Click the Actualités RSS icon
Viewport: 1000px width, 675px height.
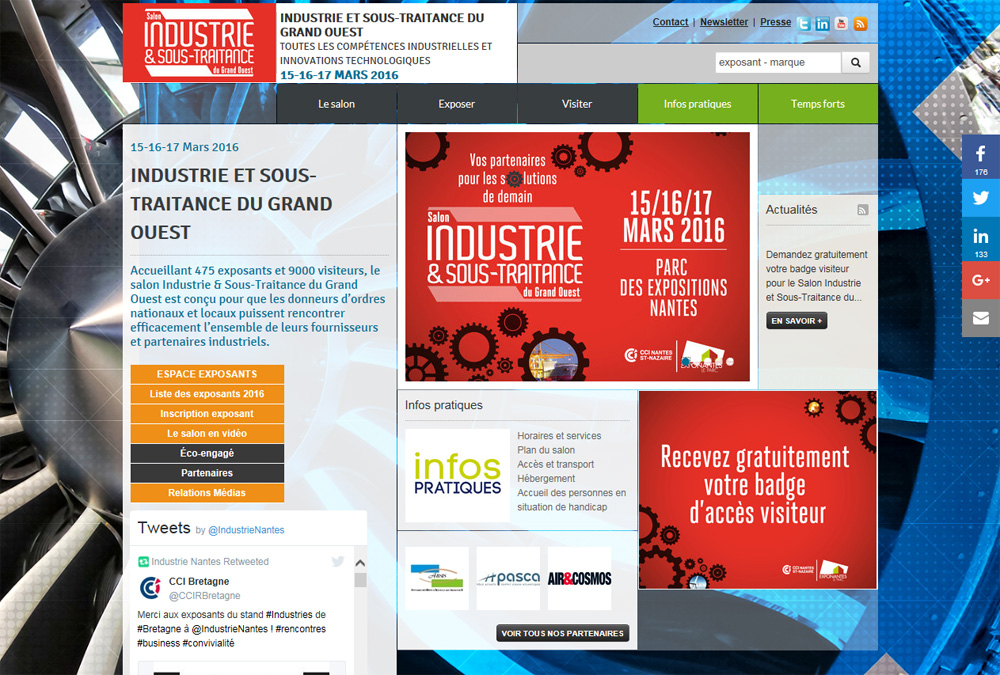tap(862, 210)
